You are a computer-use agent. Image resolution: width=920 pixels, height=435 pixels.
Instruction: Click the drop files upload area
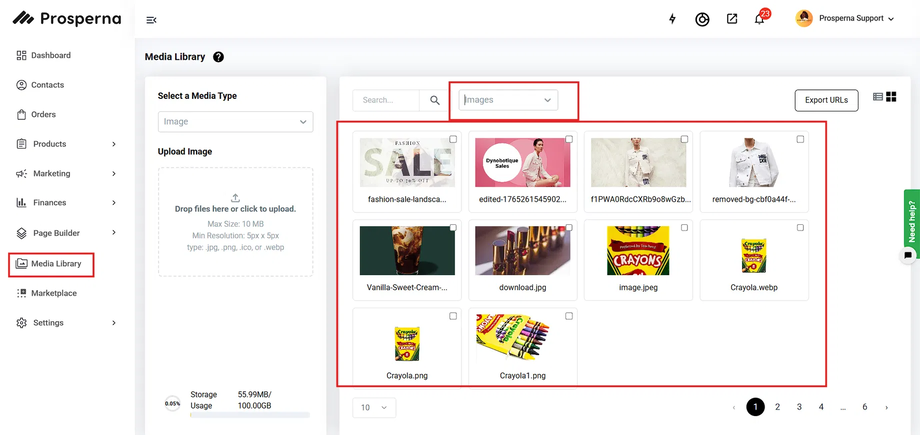(235, 222)
